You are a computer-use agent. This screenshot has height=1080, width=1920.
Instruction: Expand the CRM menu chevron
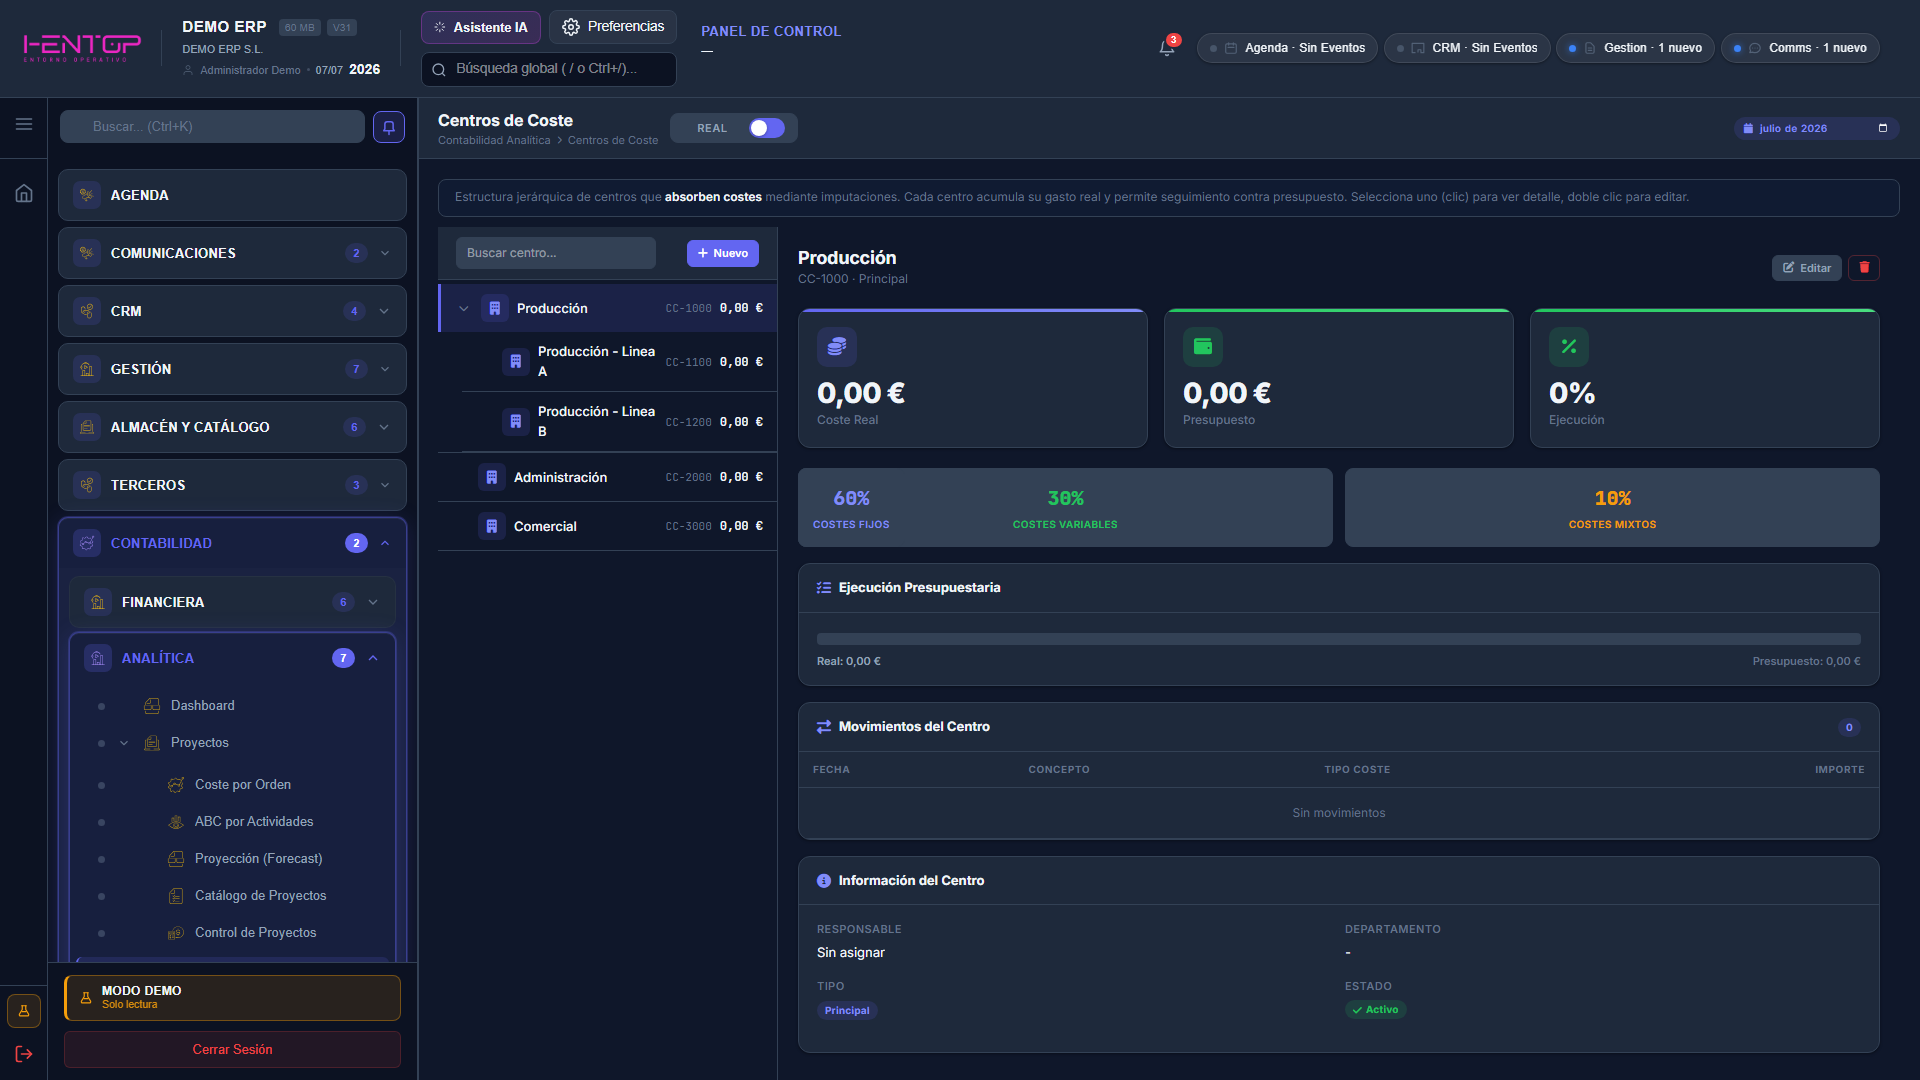[385, 311]
